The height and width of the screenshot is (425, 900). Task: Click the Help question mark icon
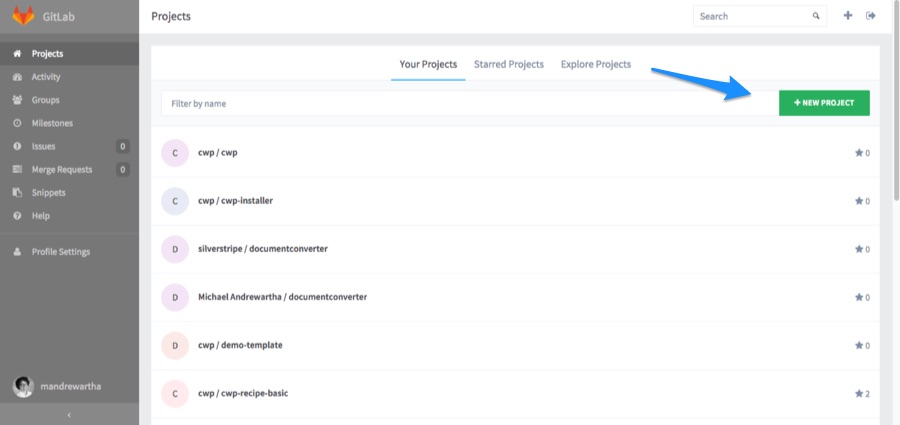click(17, 216)
